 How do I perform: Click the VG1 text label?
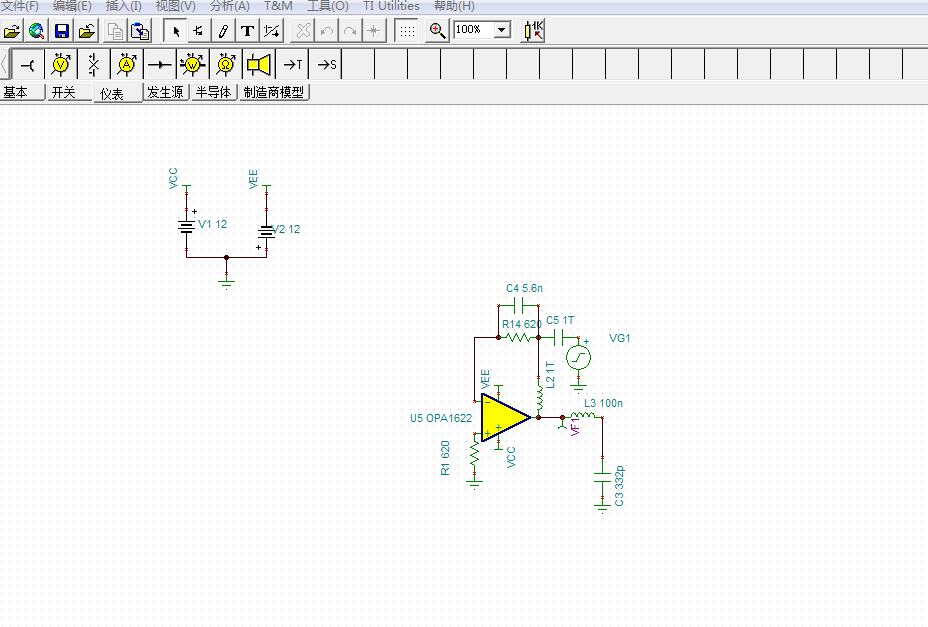[620, 338]
